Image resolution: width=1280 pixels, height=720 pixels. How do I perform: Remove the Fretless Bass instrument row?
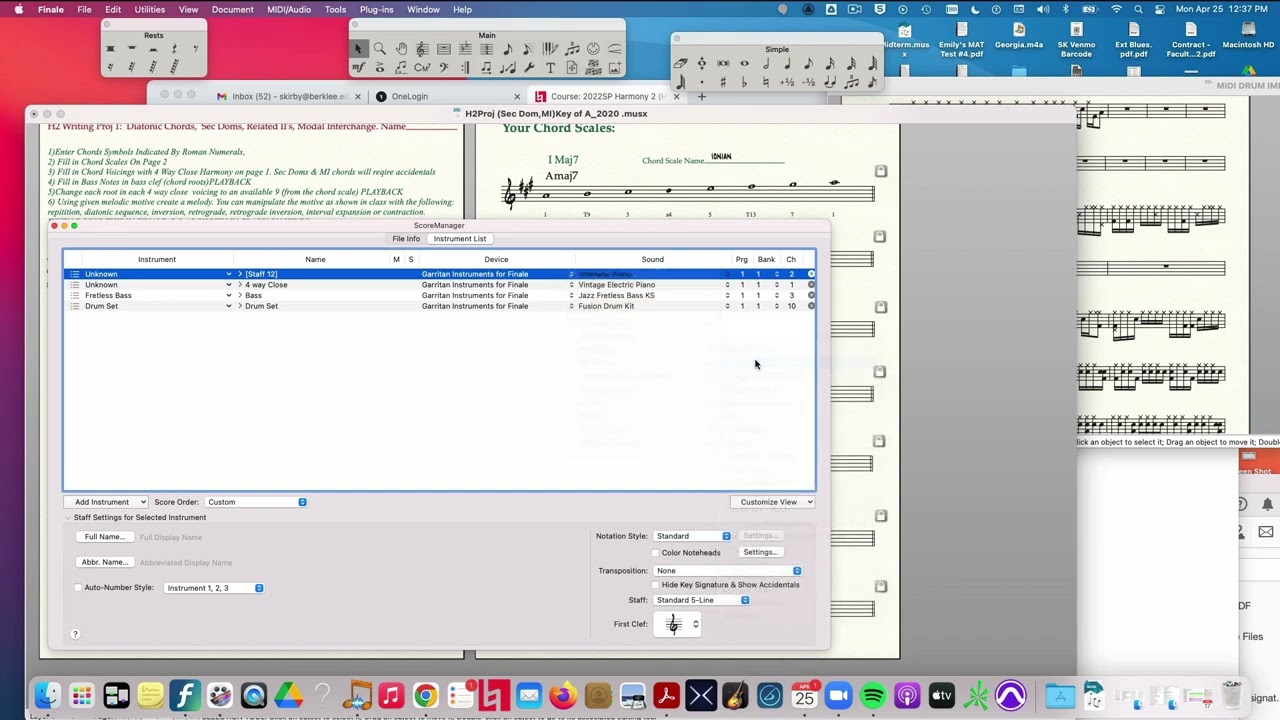[811, 295]
